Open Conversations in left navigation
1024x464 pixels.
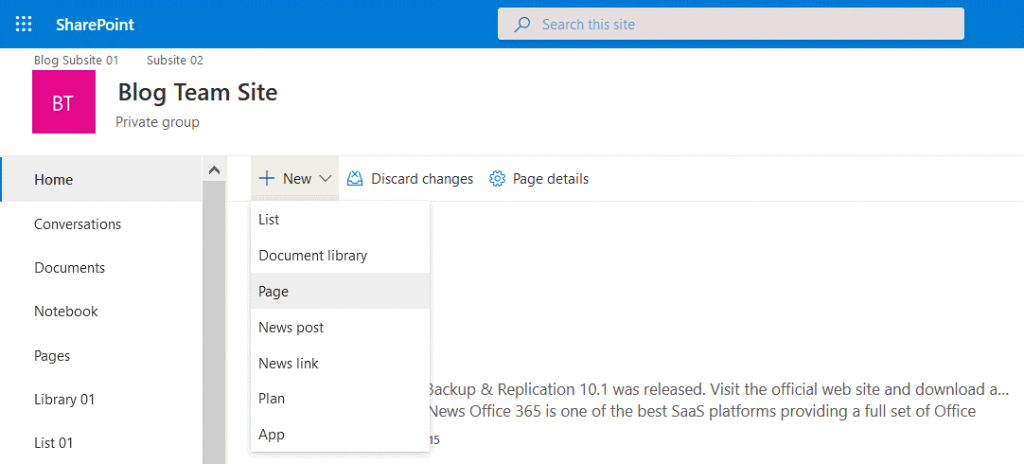[77, 224]
